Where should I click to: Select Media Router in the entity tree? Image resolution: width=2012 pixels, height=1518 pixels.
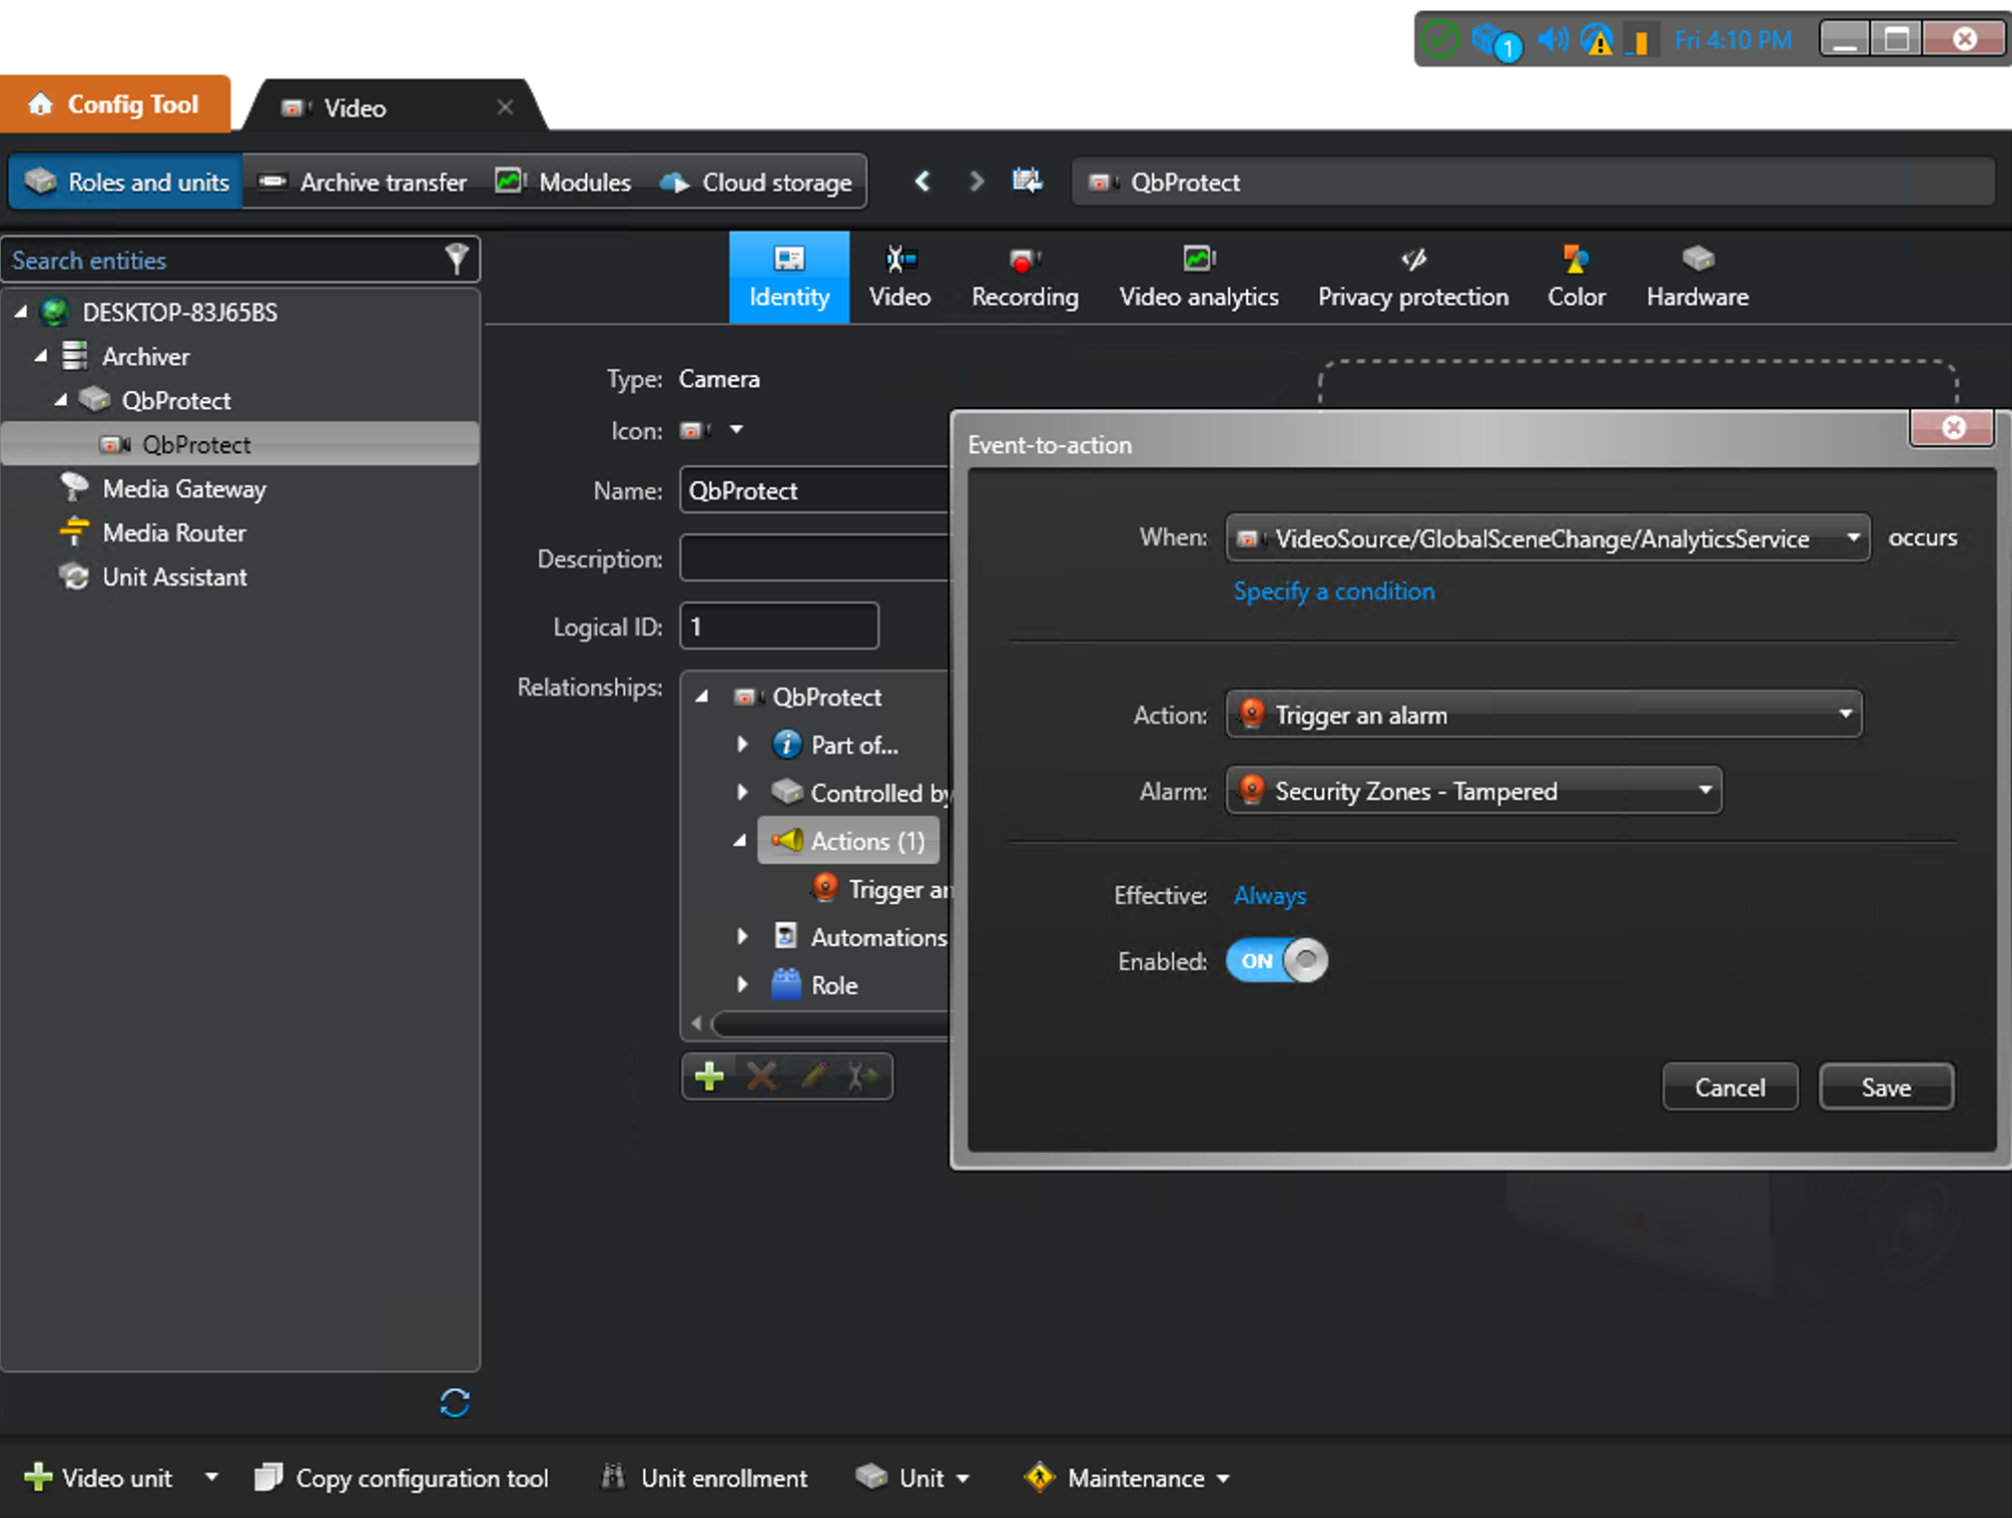pos(174,532)
